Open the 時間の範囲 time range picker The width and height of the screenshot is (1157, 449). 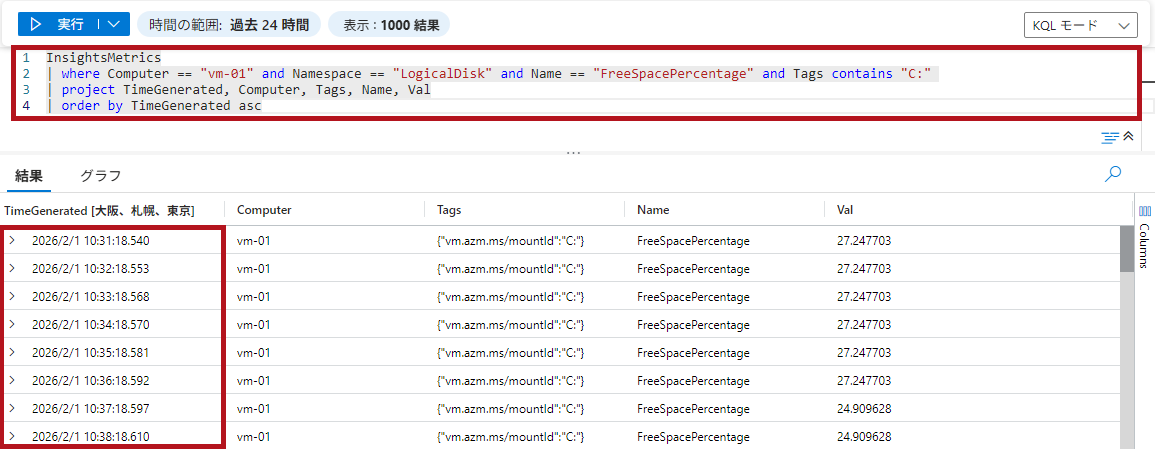coord(228,24)
